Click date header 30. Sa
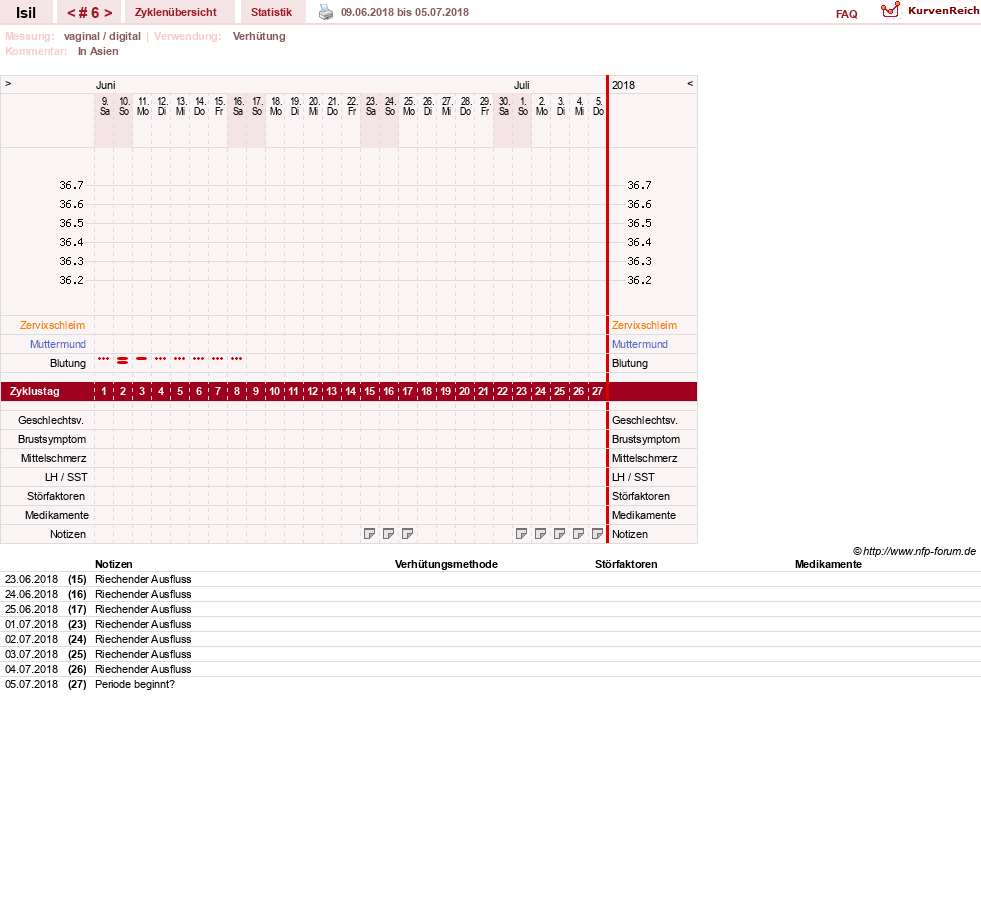 tap(504, 106)
